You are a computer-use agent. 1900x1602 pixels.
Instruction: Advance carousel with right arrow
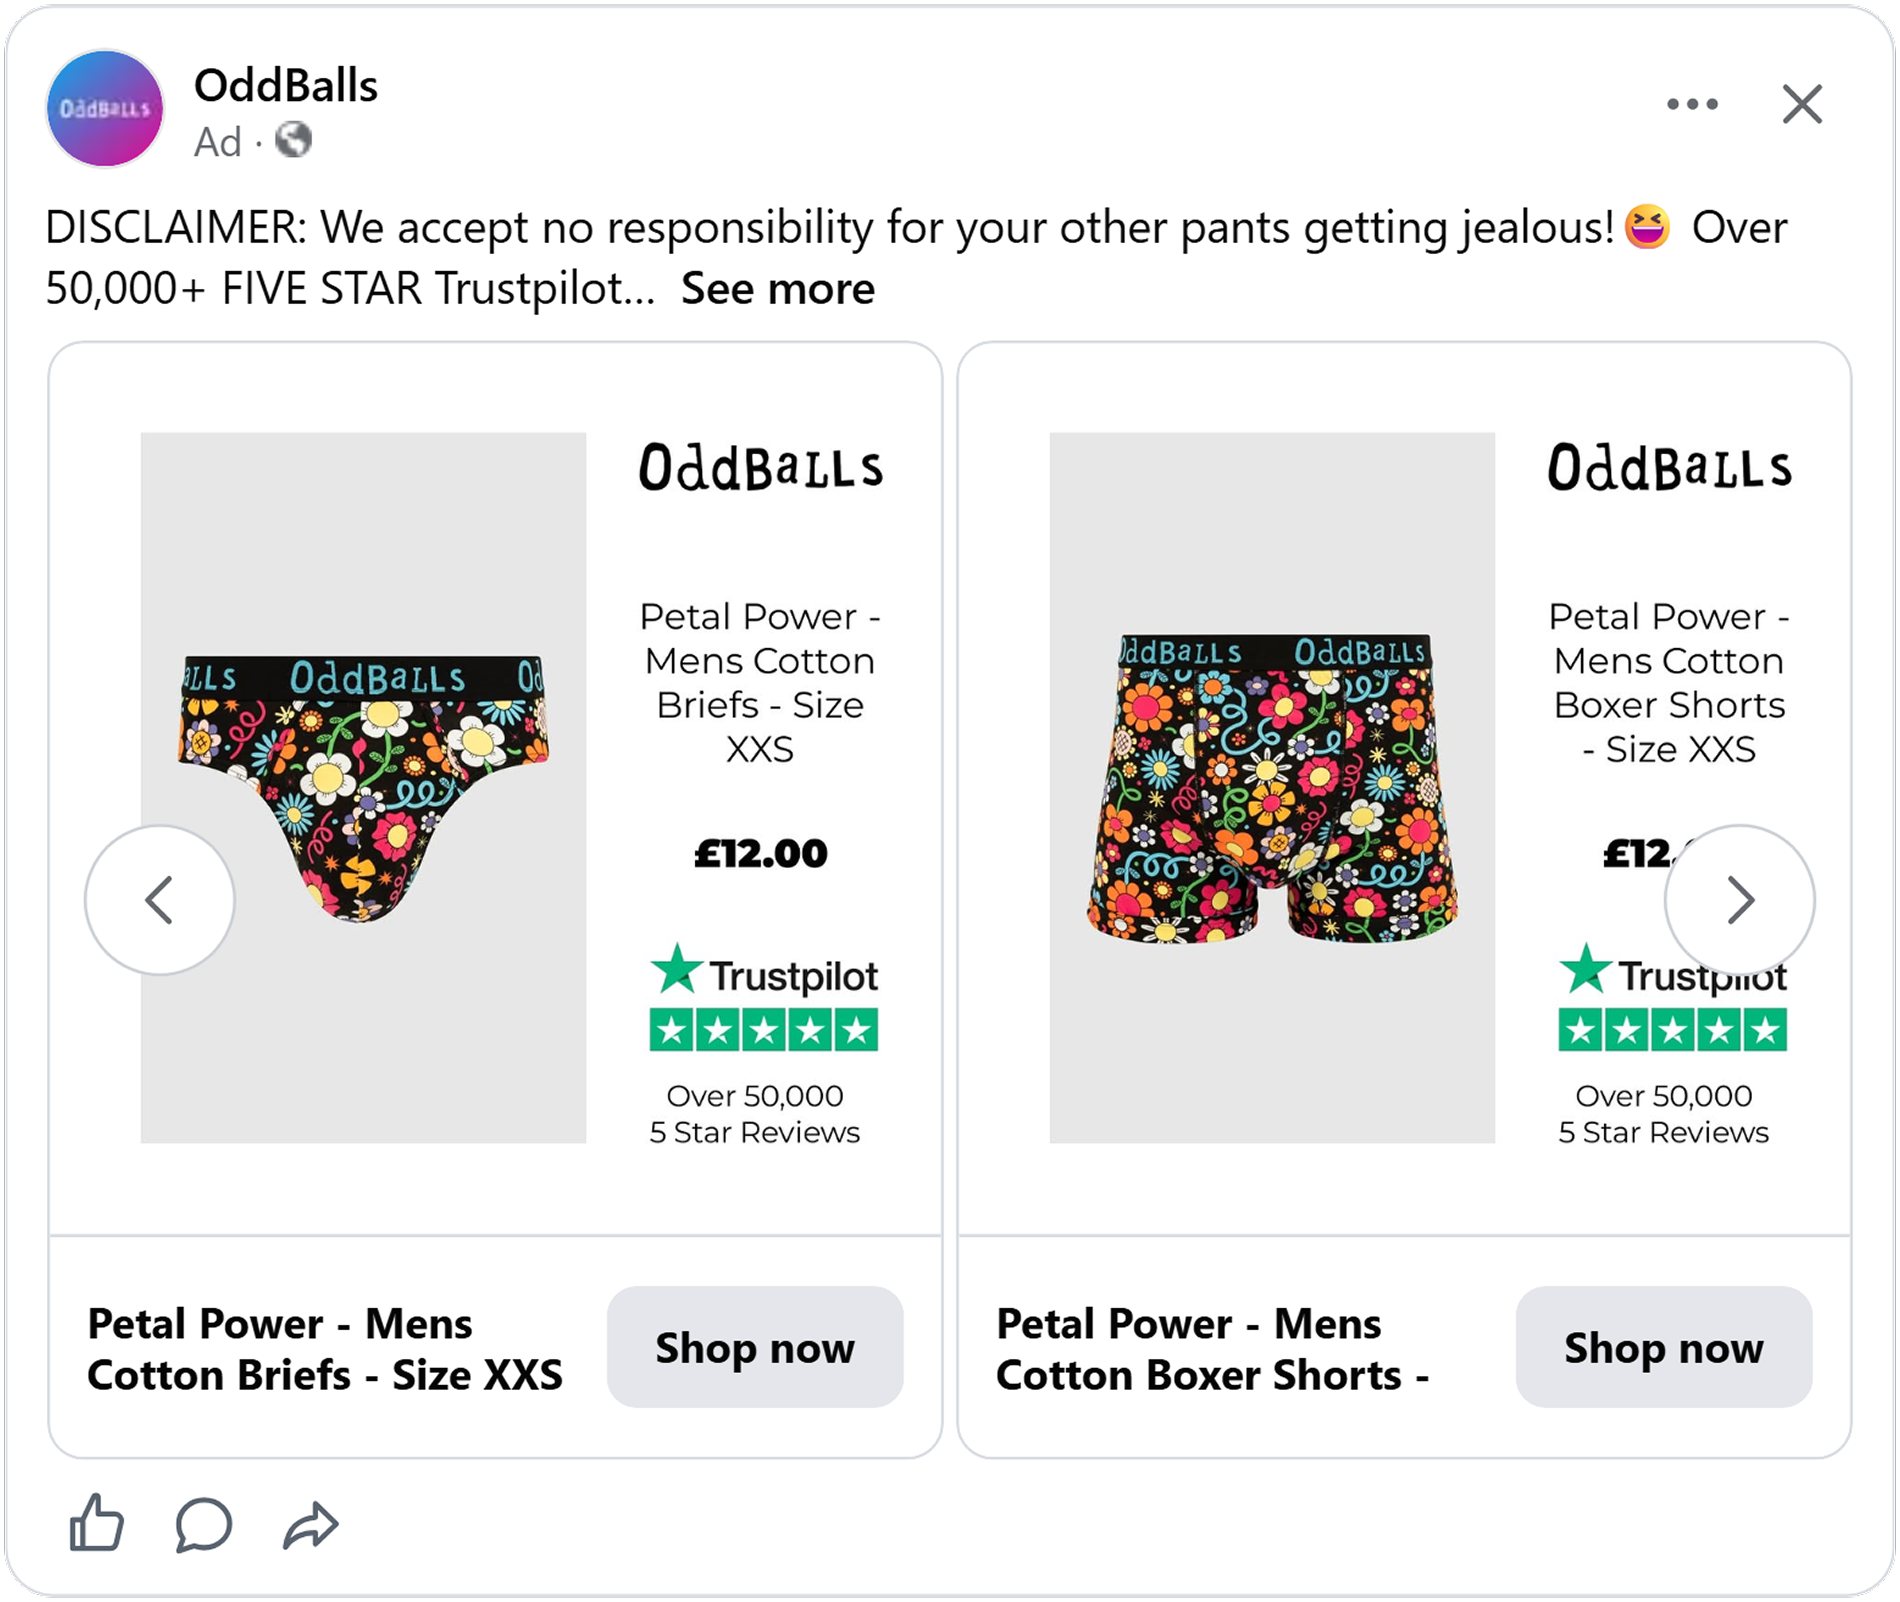pos(1740,899)
